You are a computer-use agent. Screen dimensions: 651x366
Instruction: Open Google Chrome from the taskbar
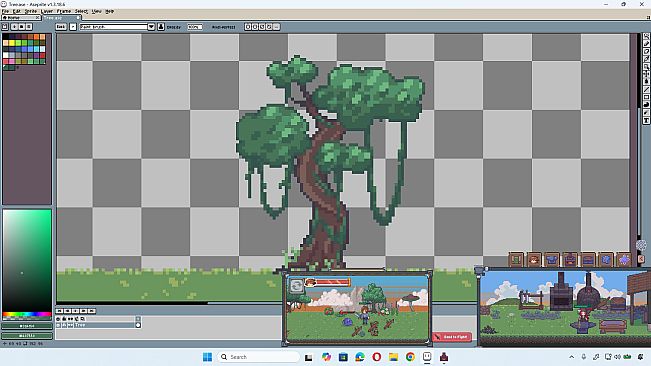tap(410, 357)
